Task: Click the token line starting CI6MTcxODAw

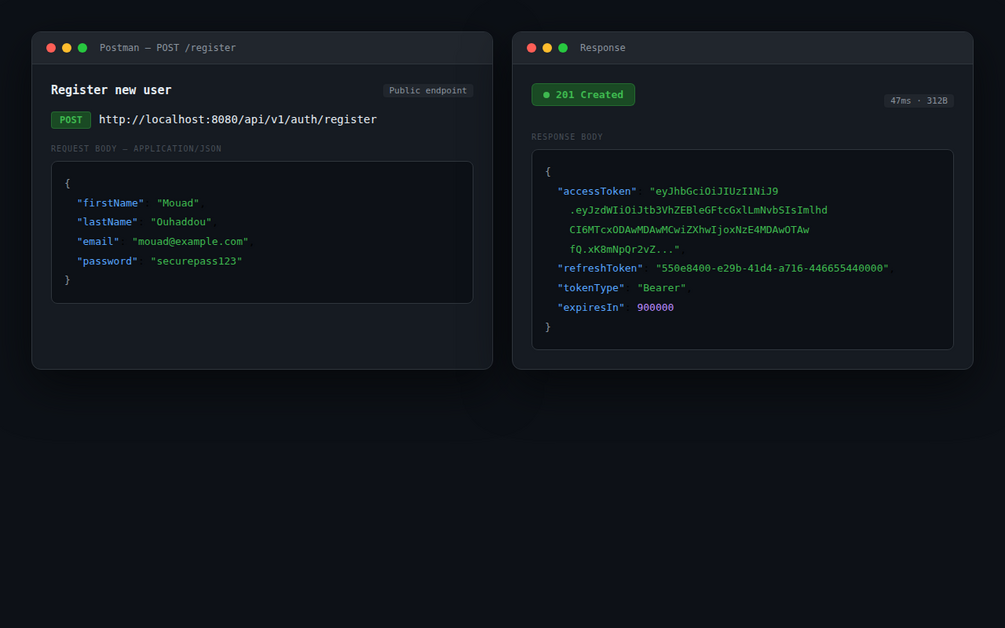Action: [x=690, y=230]
